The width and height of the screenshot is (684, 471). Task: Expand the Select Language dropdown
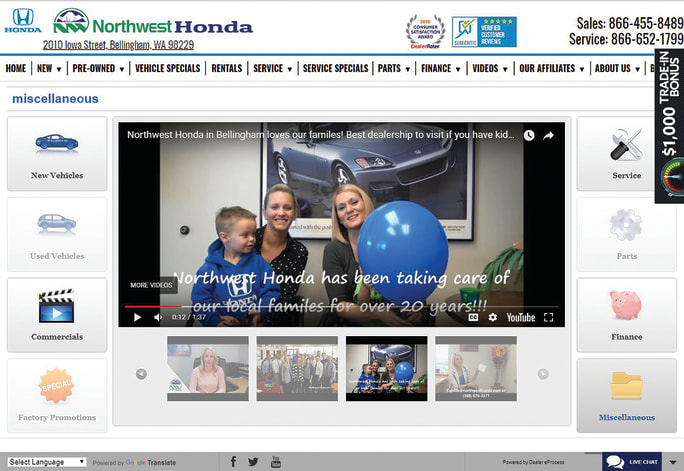coord(47,462)
